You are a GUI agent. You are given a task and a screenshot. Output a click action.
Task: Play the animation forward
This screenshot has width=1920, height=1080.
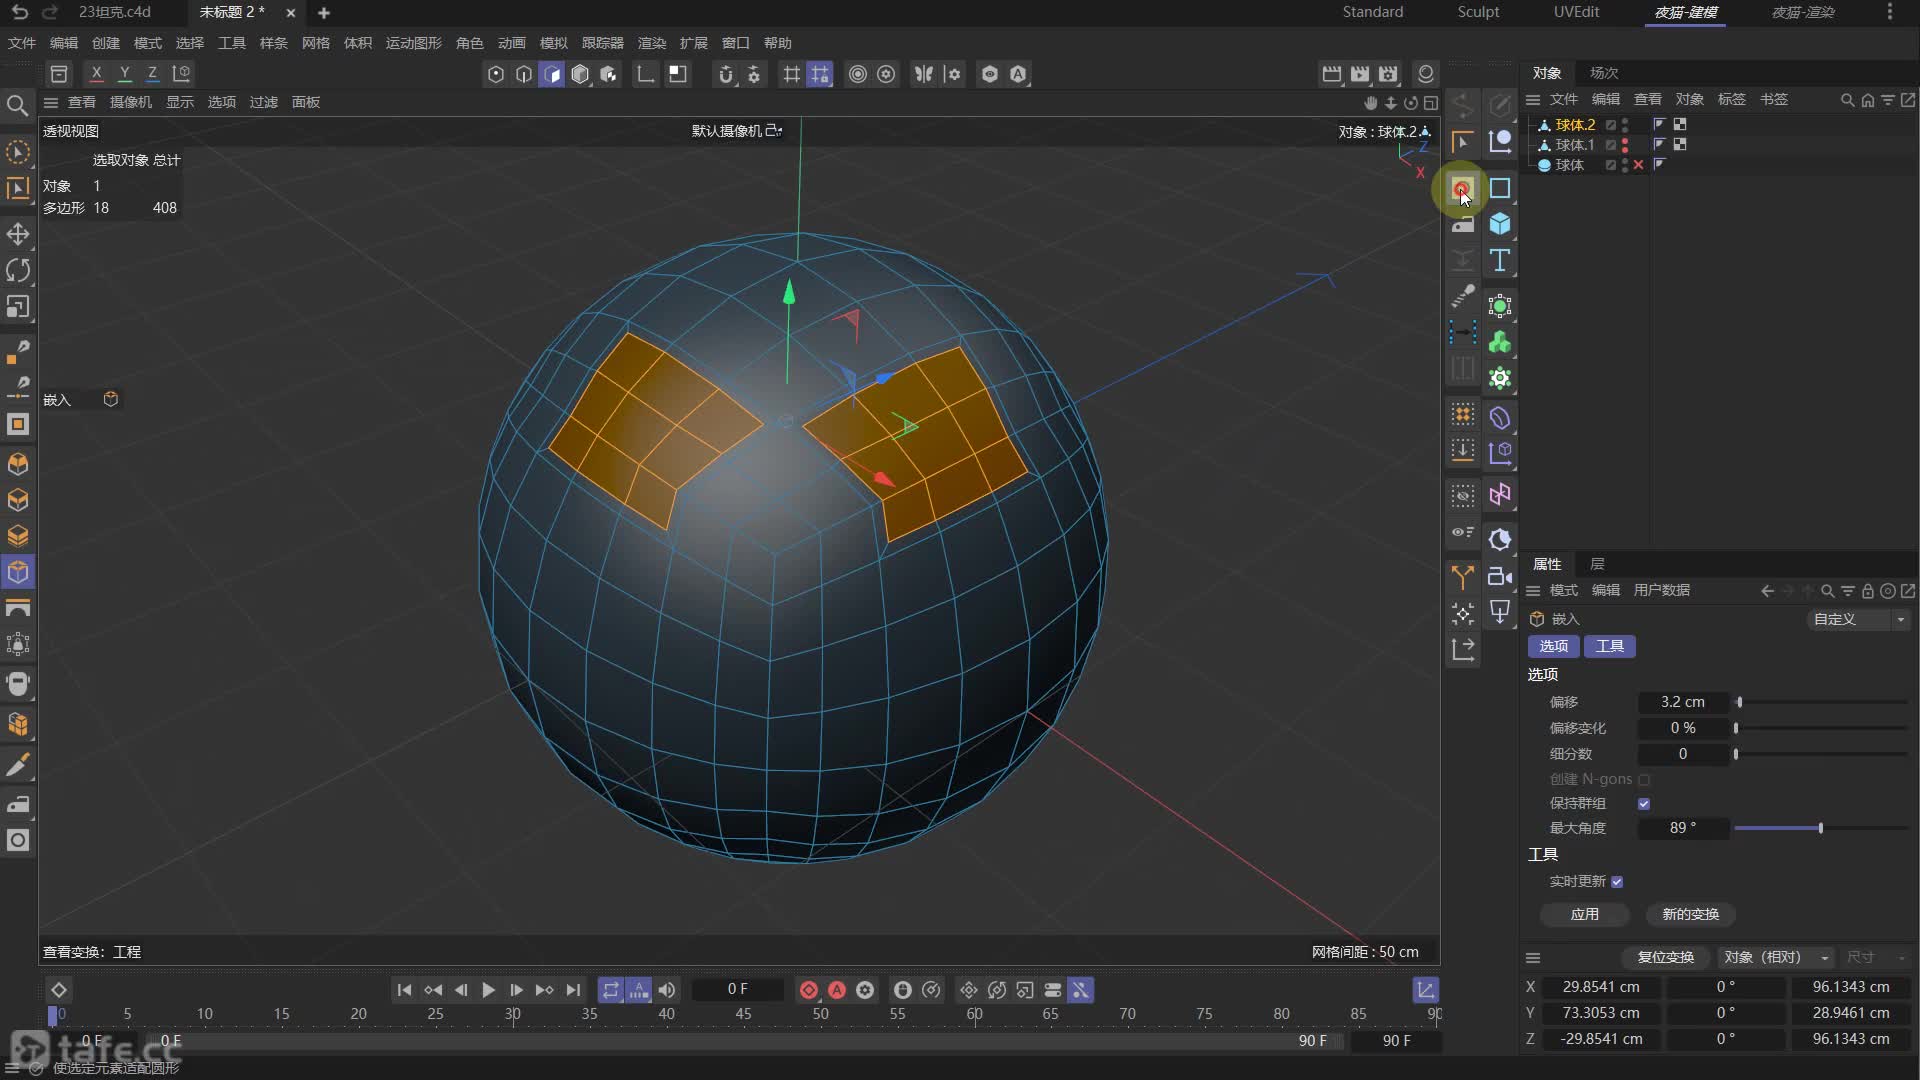click(488, 990)
